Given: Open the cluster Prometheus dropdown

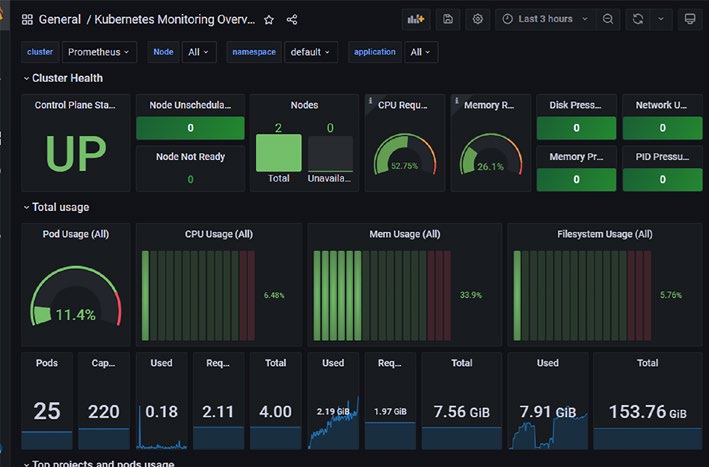Looking at the screenshot, I should 99,52.
